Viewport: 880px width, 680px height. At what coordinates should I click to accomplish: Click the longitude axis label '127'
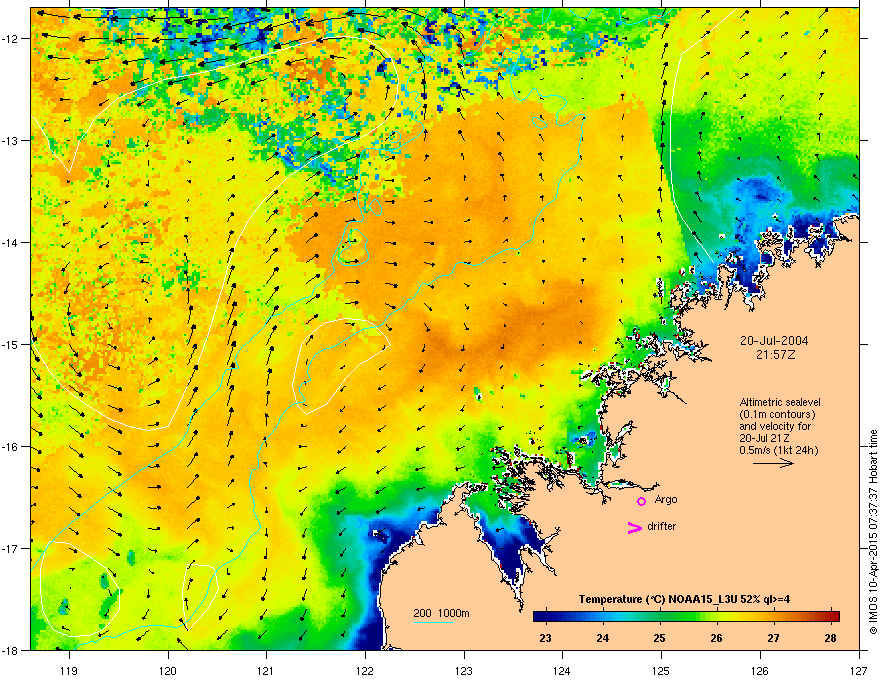859,670
